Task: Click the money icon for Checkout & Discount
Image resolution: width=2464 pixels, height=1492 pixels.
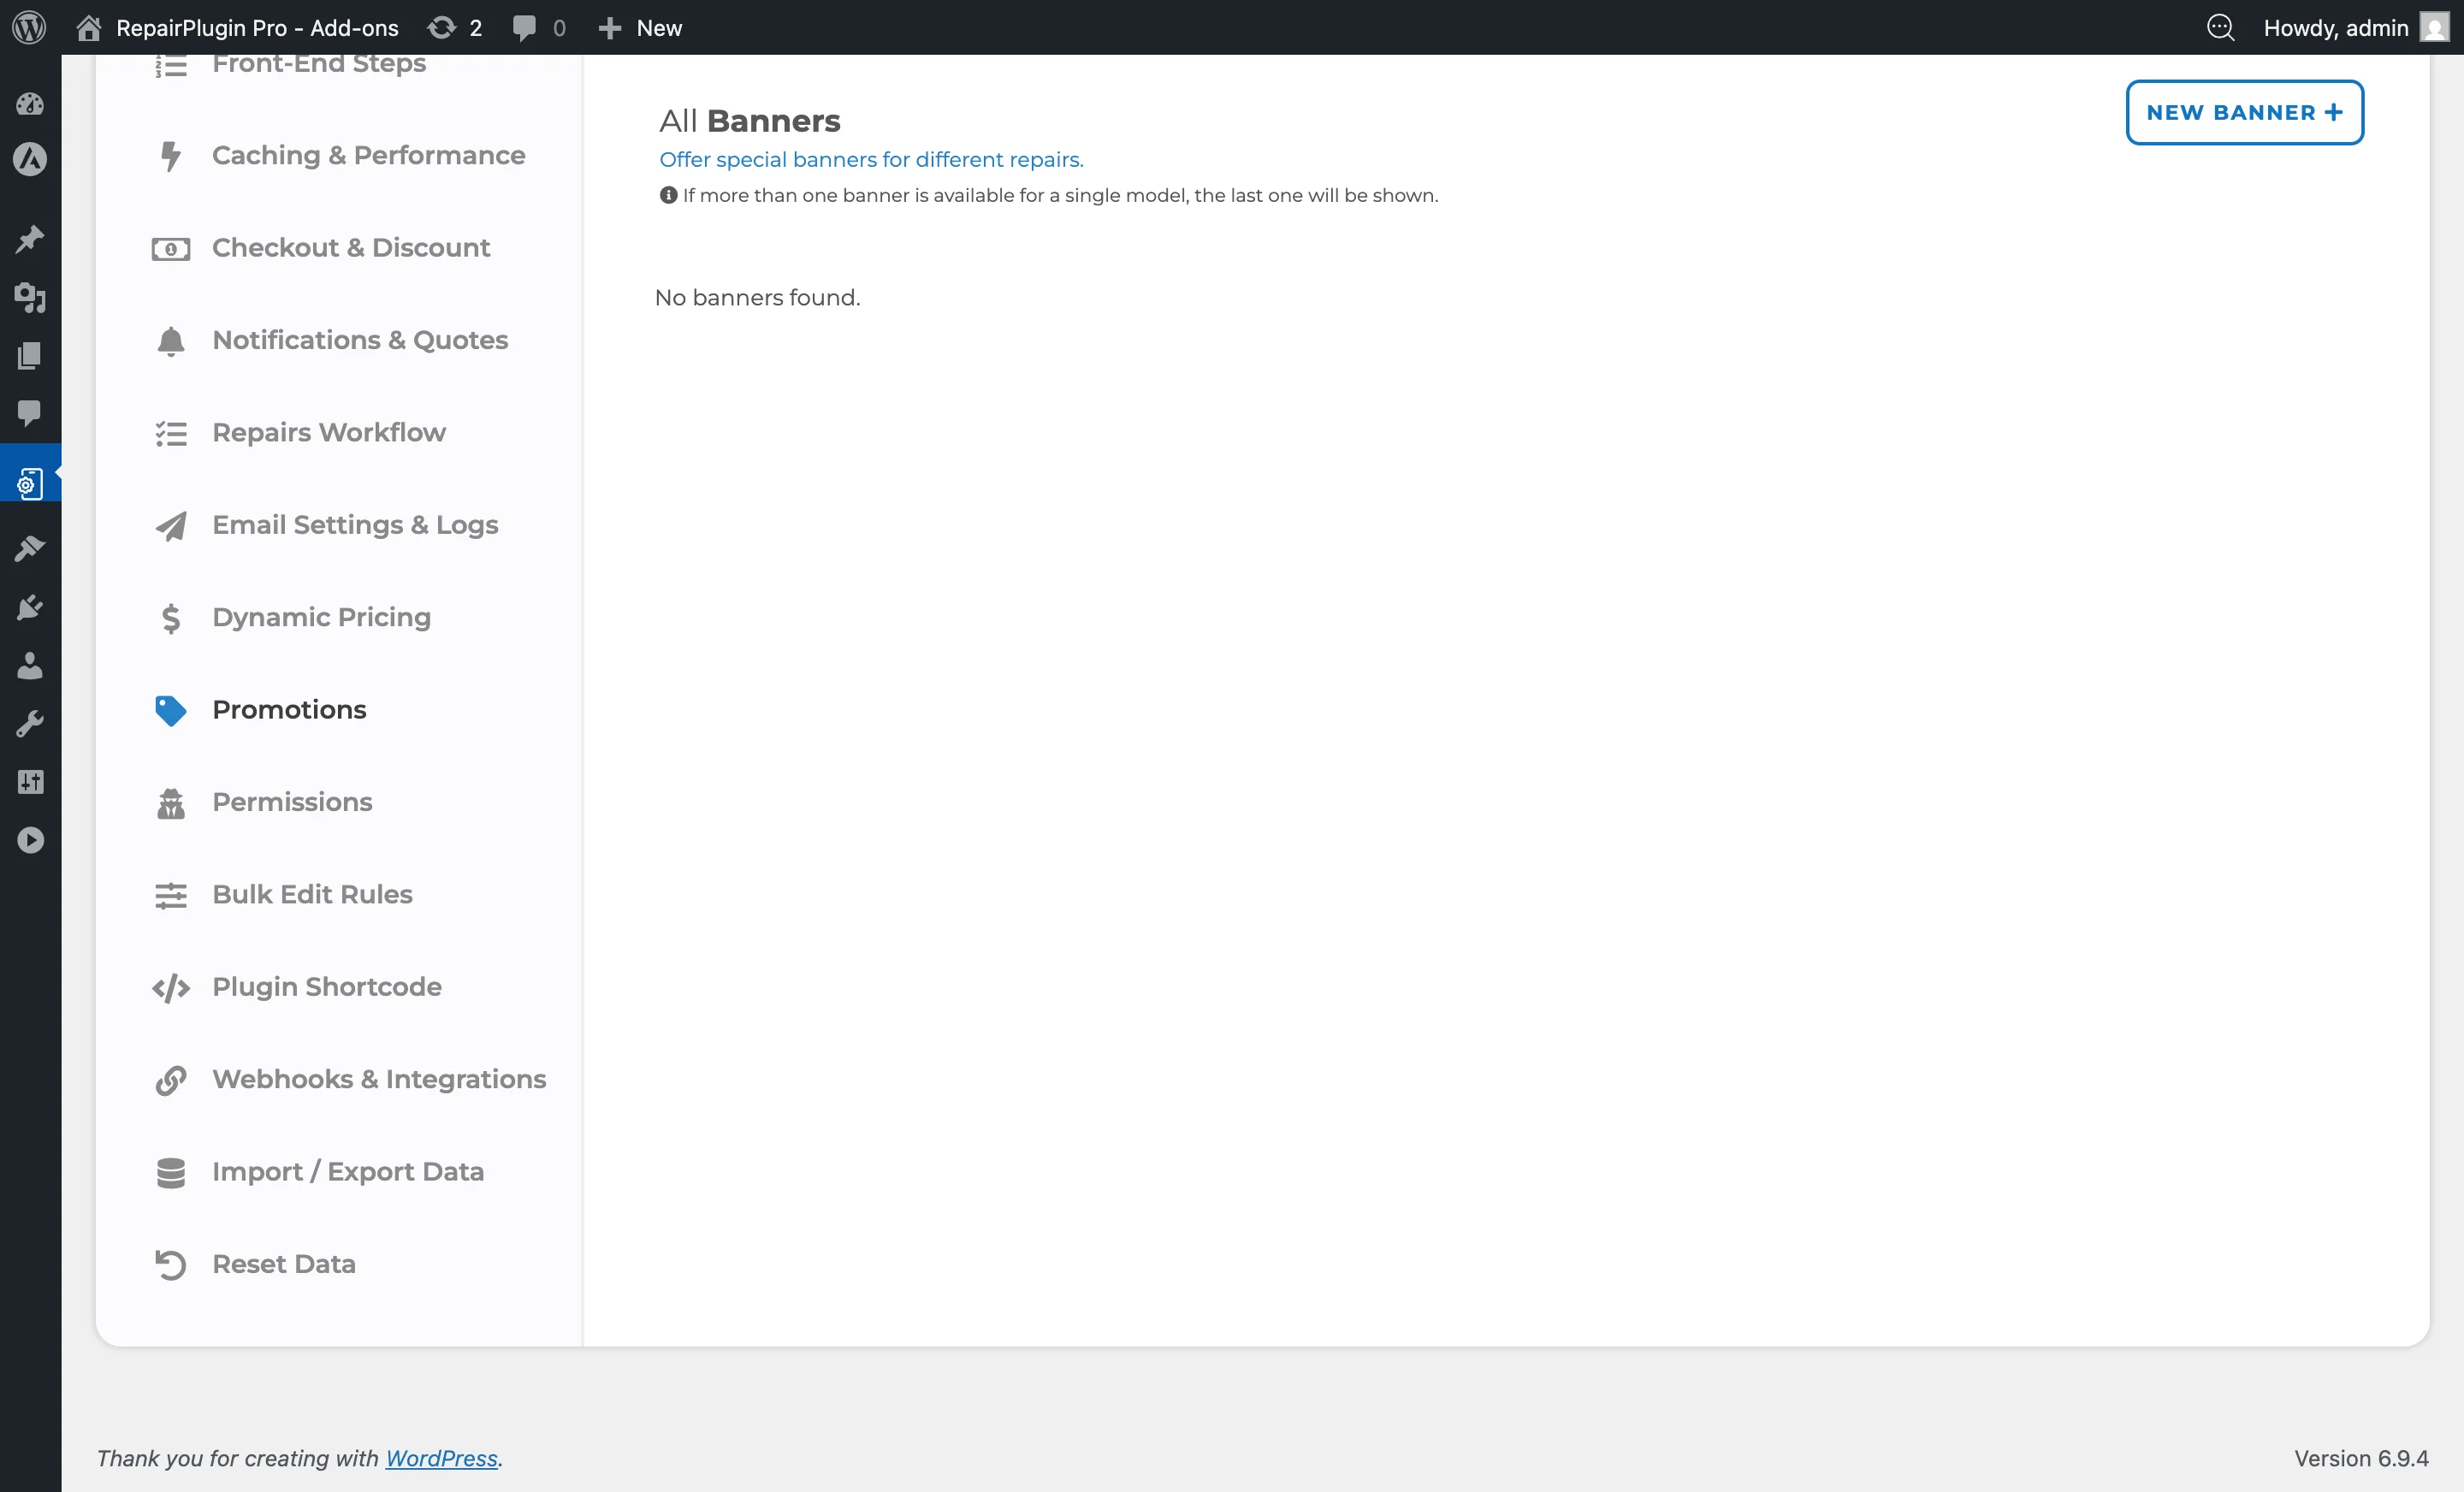Action: 171,249
